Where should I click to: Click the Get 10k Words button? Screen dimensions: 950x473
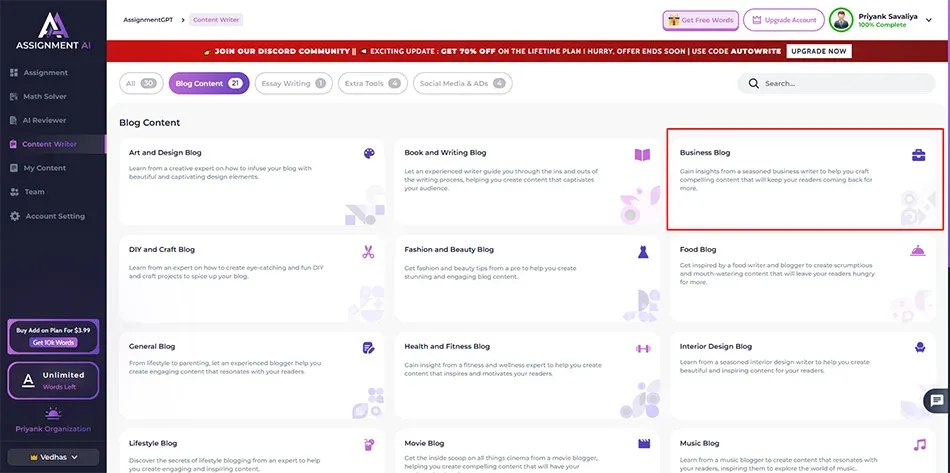pos(53,342)
